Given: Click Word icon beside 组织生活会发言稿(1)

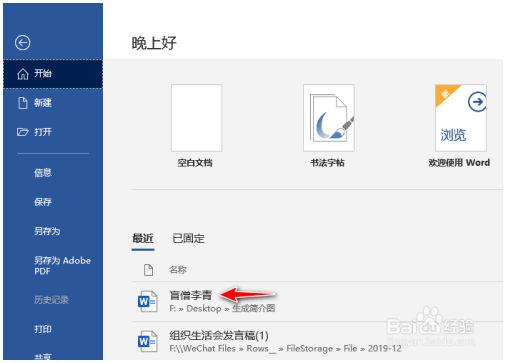Looking at the screenshot, I should pyautogui.click(x=148, y=341).
